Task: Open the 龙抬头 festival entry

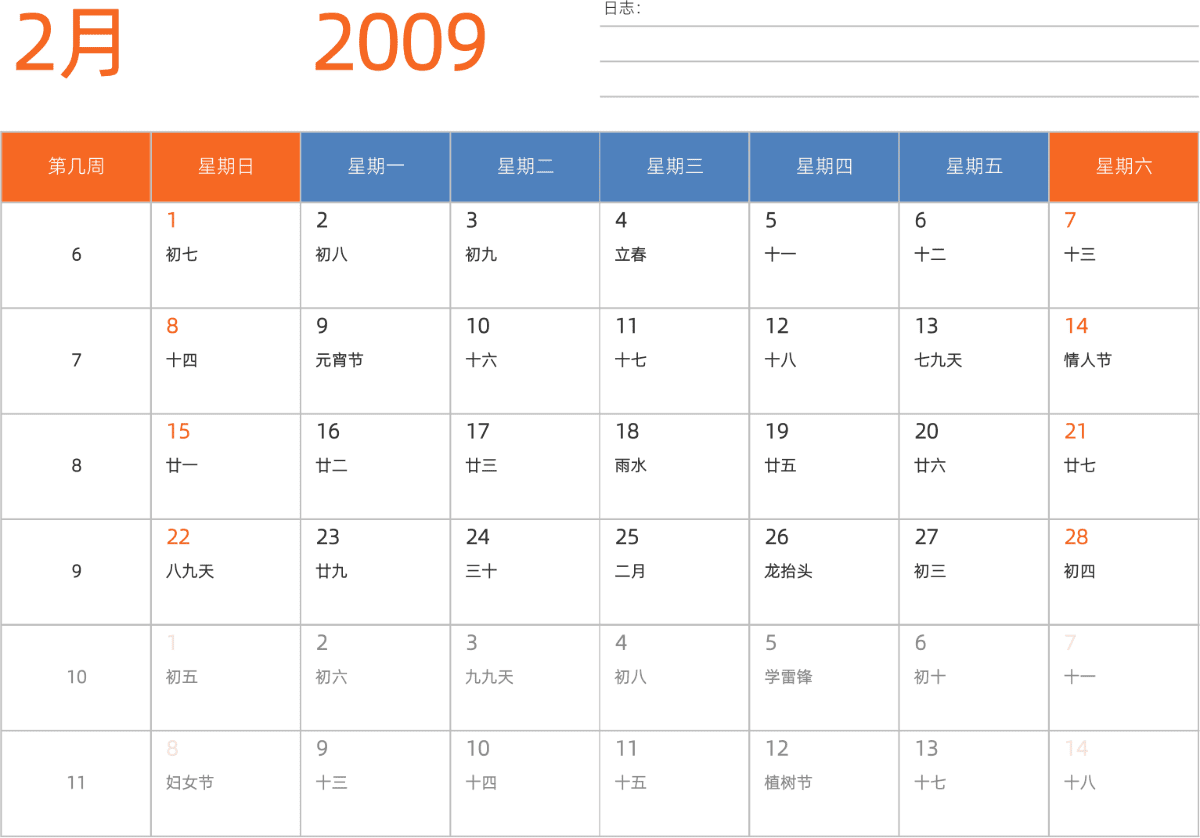Action: tap(788, 572)
